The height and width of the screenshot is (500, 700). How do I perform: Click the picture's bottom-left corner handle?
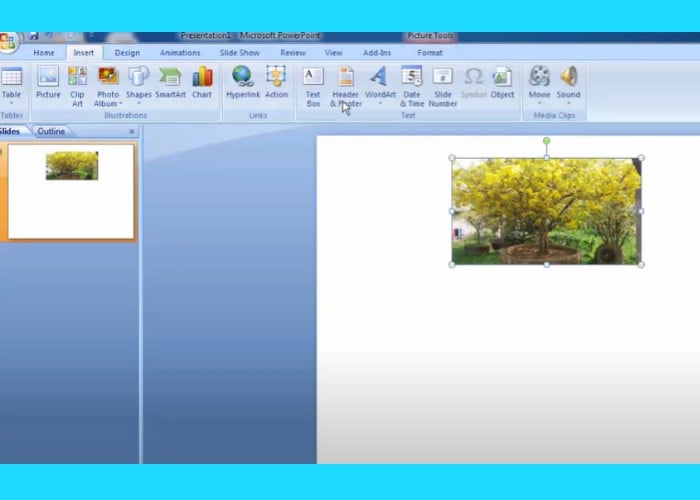[x=452, y=265]
